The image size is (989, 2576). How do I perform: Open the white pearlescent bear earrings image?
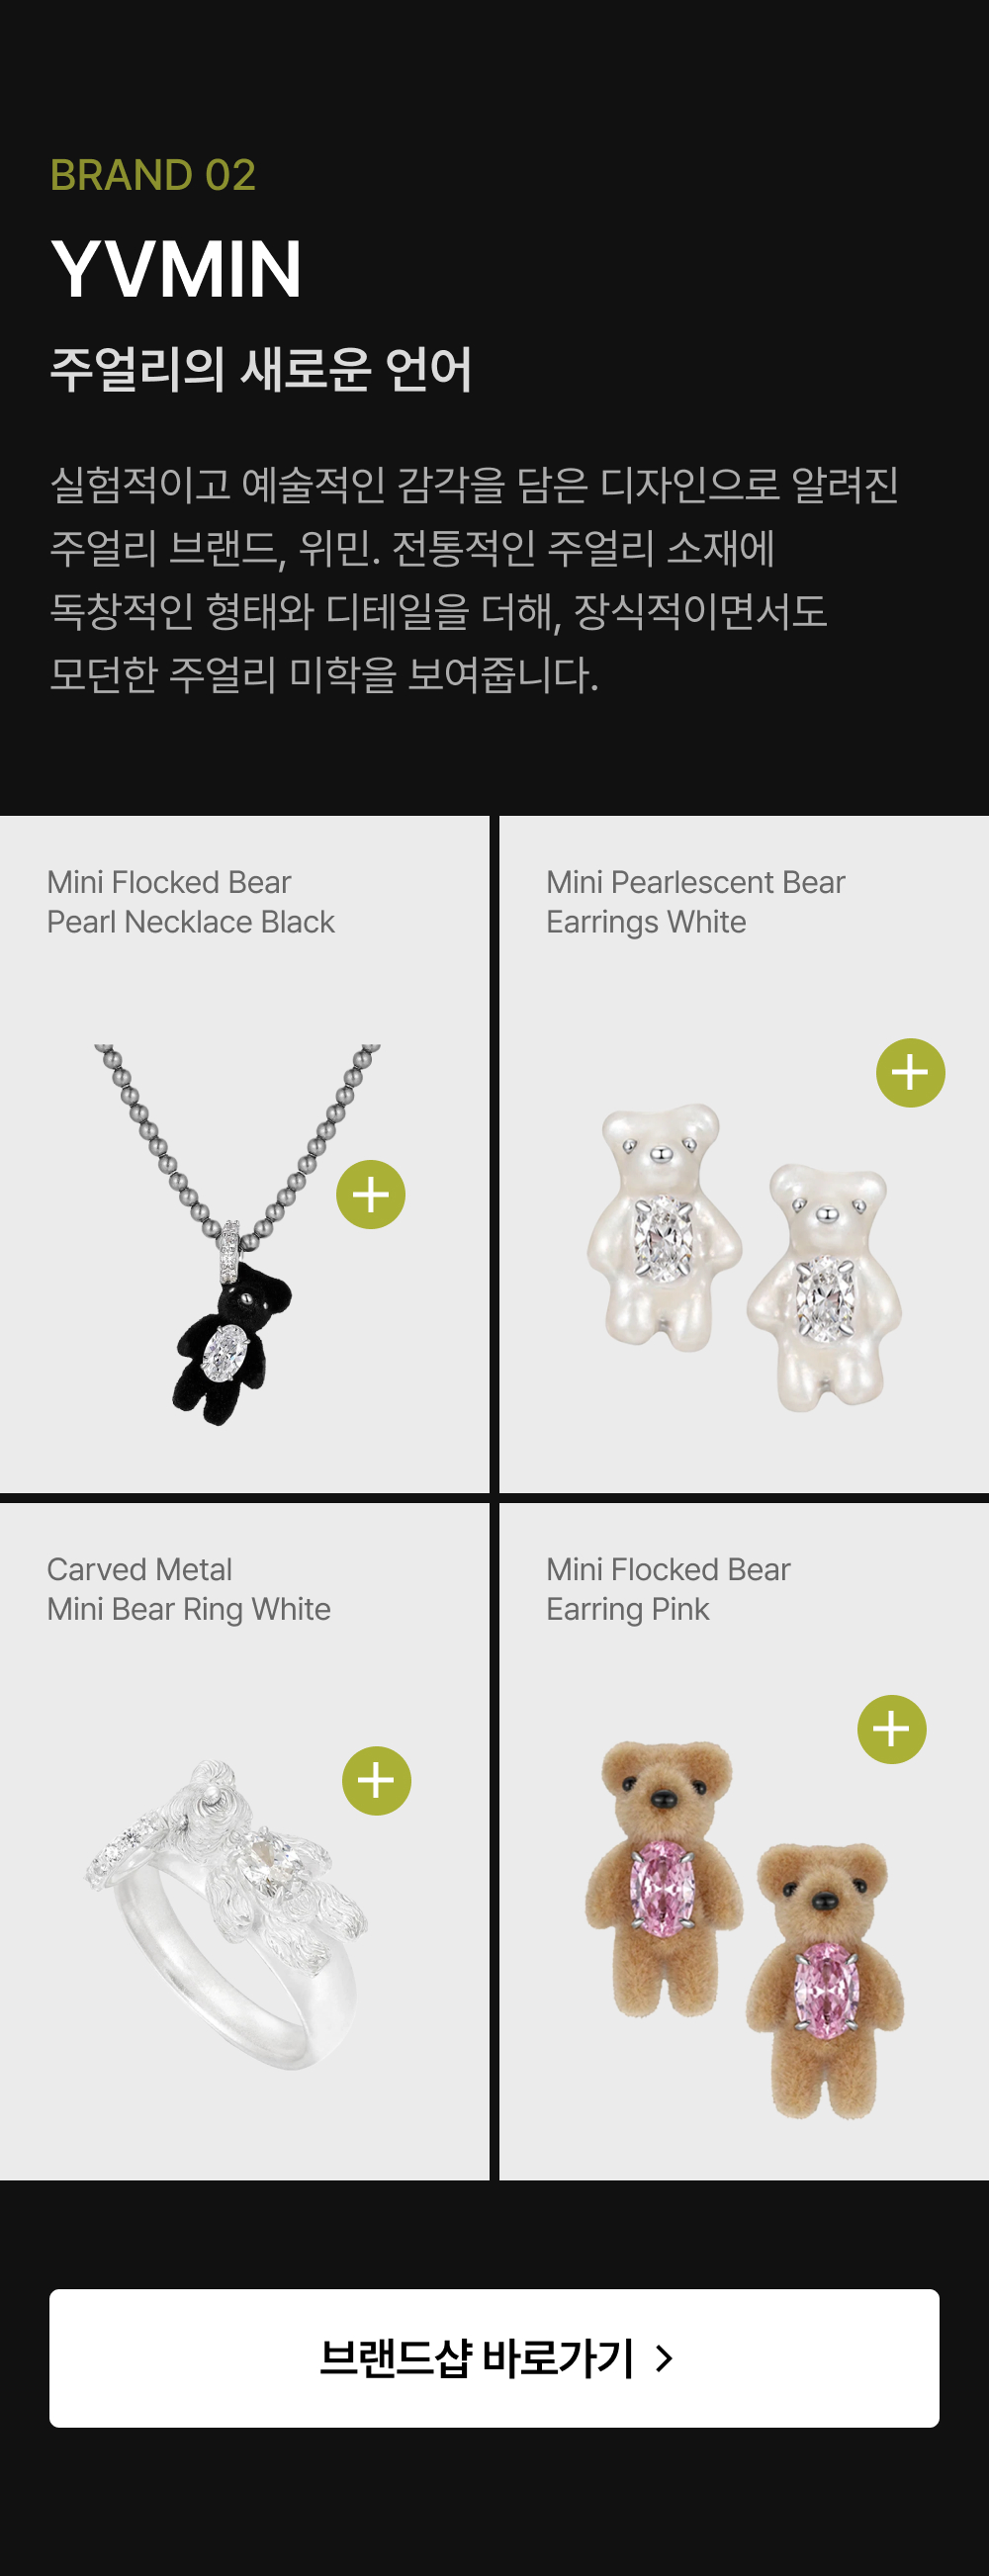744,1257
